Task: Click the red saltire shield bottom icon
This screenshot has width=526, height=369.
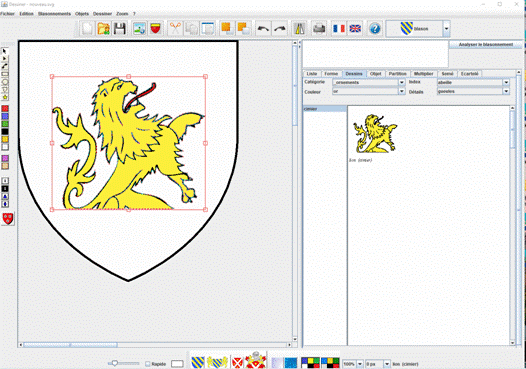Action: tap(238, 363)
